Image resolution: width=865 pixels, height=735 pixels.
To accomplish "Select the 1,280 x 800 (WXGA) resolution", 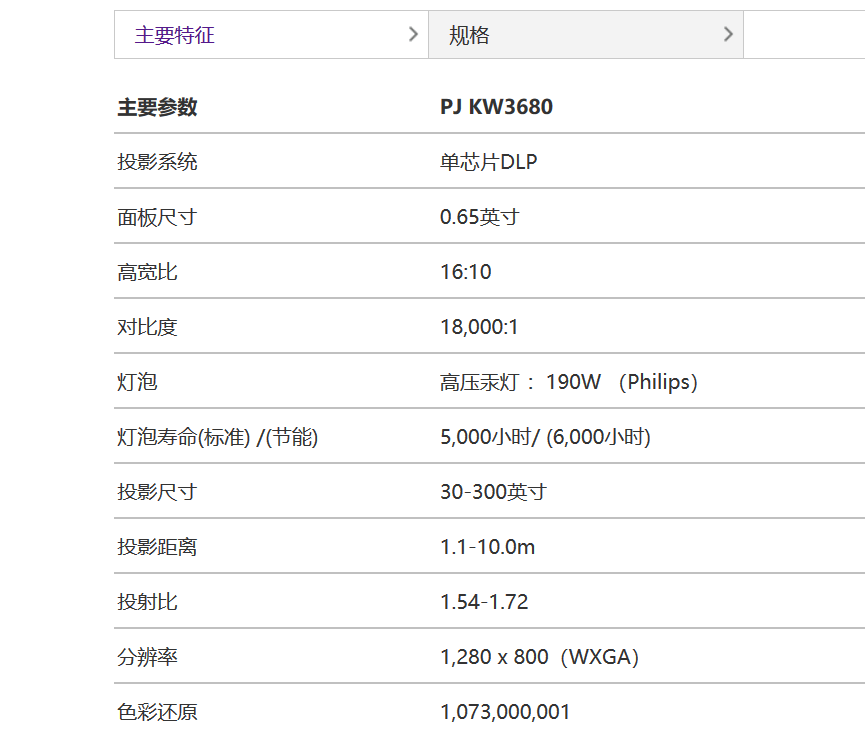I will coord(539,657).
